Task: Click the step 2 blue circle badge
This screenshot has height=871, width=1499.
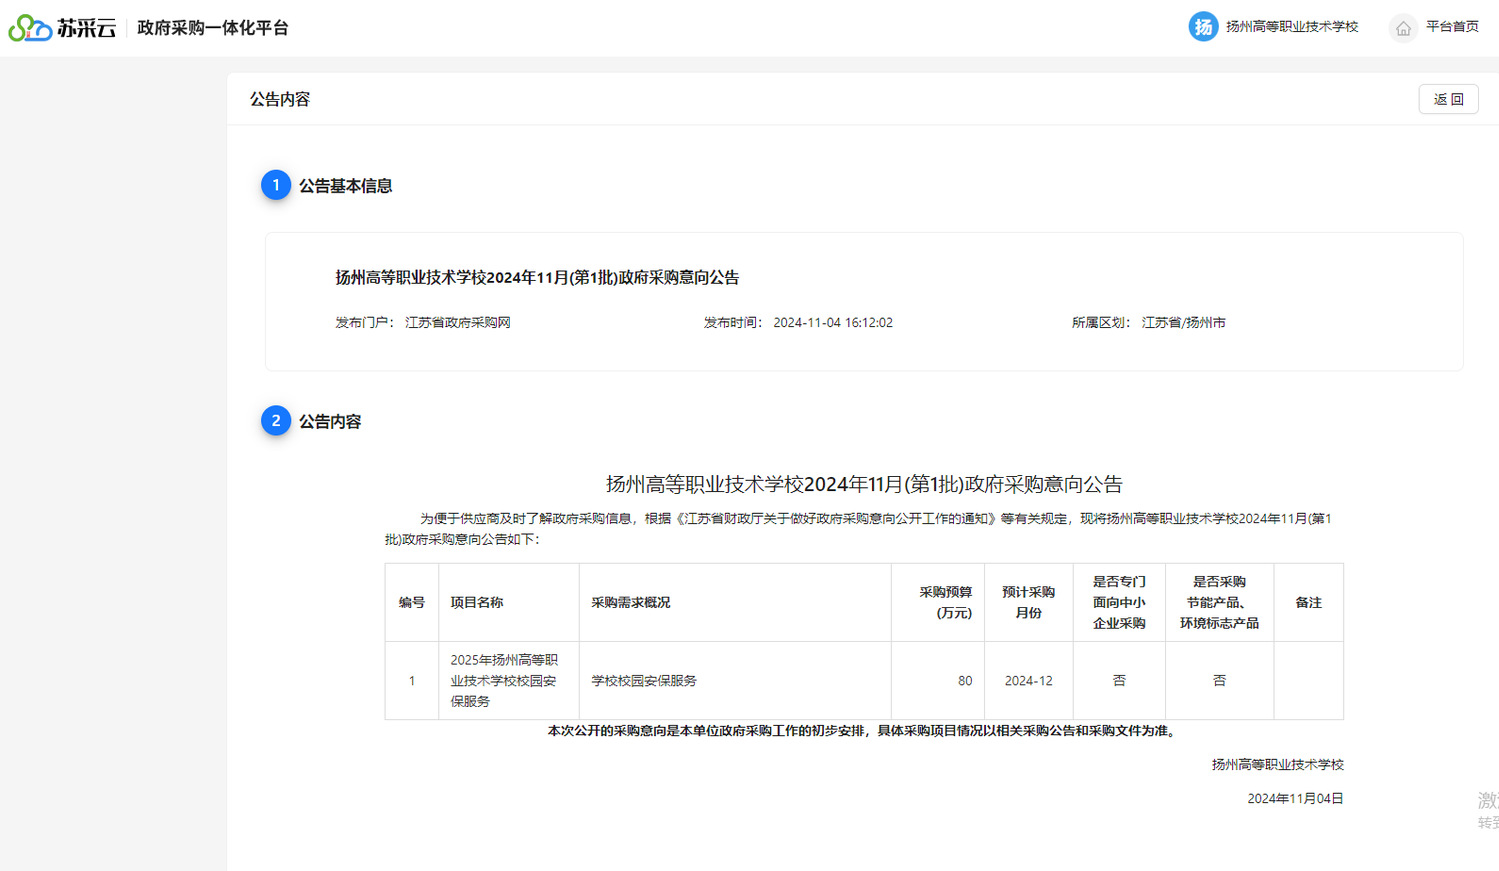Action: tap(276, 421)
